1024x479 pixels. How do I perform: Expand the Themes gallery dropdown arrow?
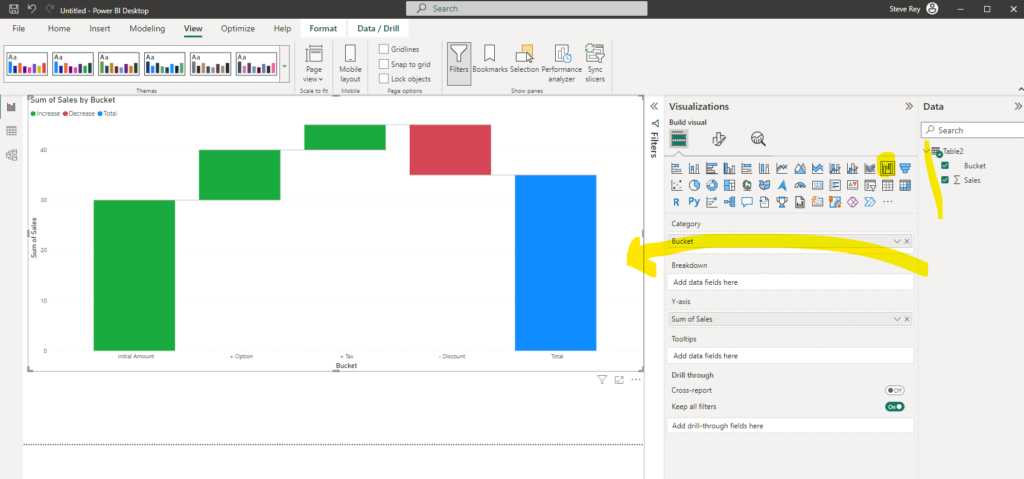(x=286, y=65)
